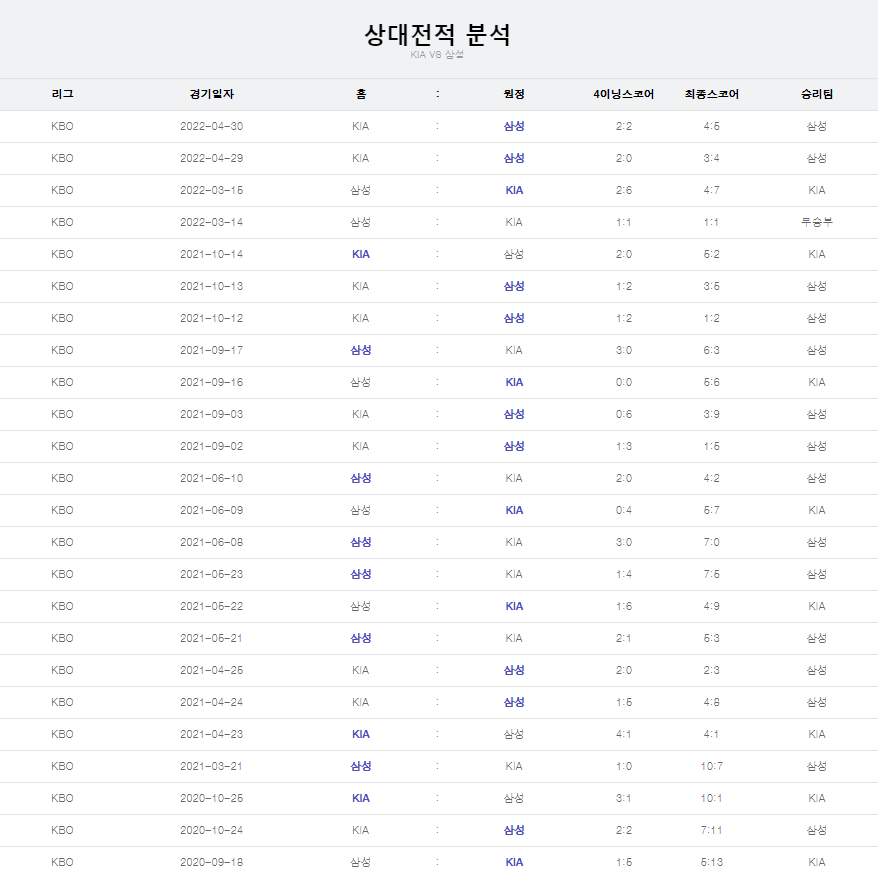Select away team KIA in 2020-09-18 row
This screenshot has height=874, width=878.
click(514, 862)
